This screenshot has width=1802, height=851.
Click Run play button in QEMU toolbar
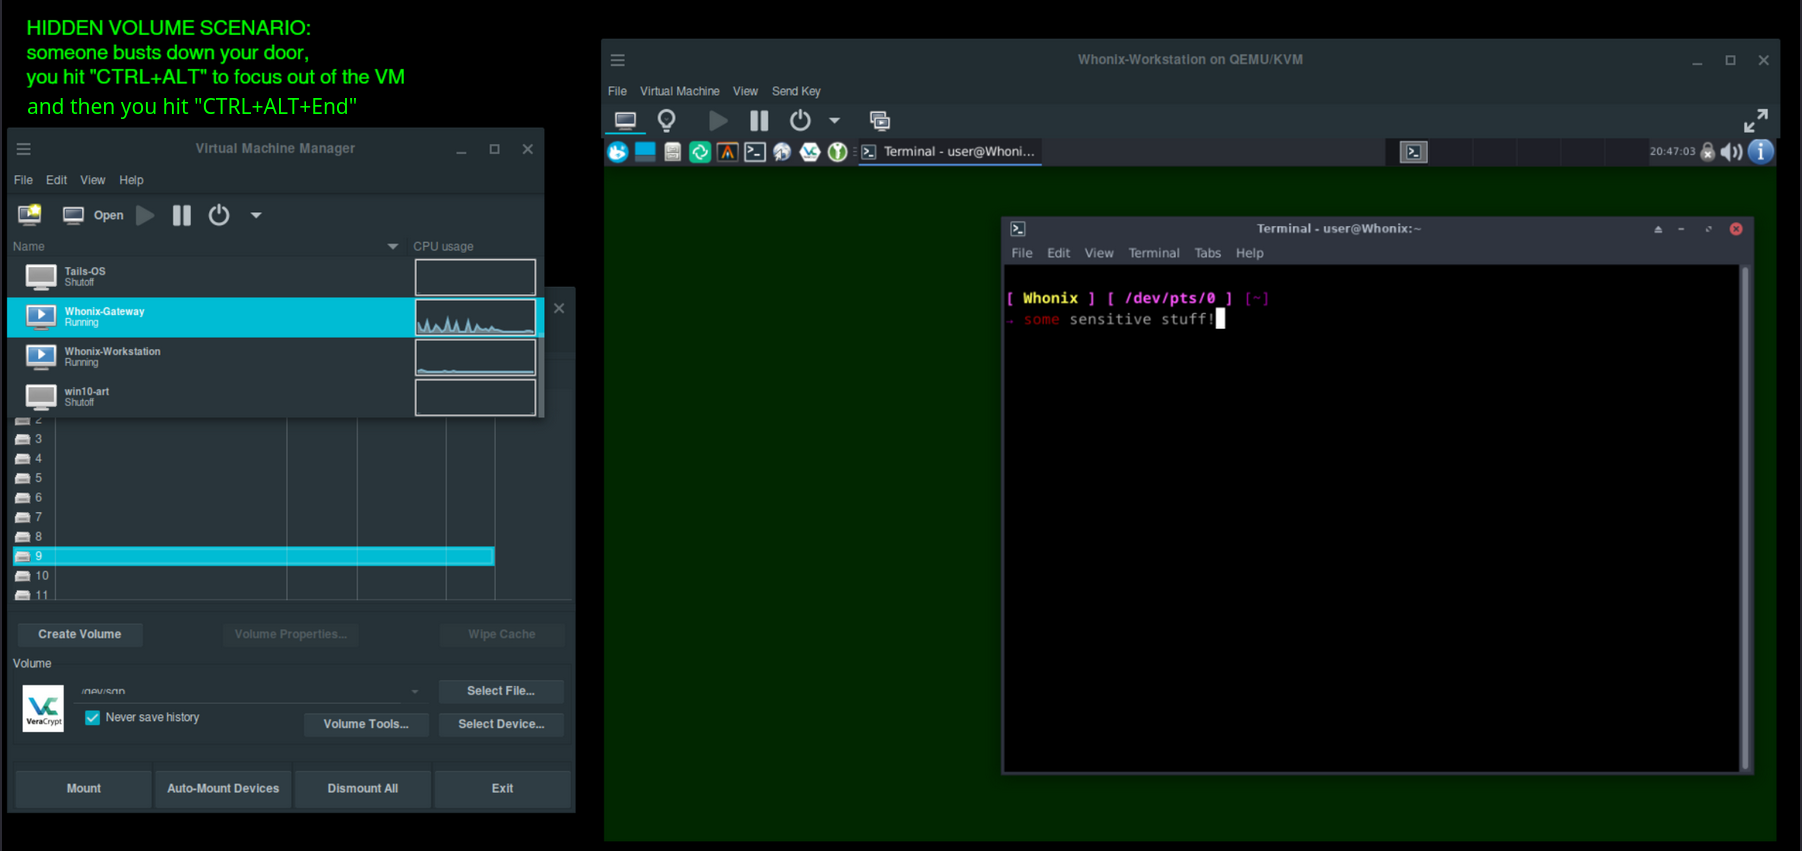pyautogui.click(x=718, y=121)
